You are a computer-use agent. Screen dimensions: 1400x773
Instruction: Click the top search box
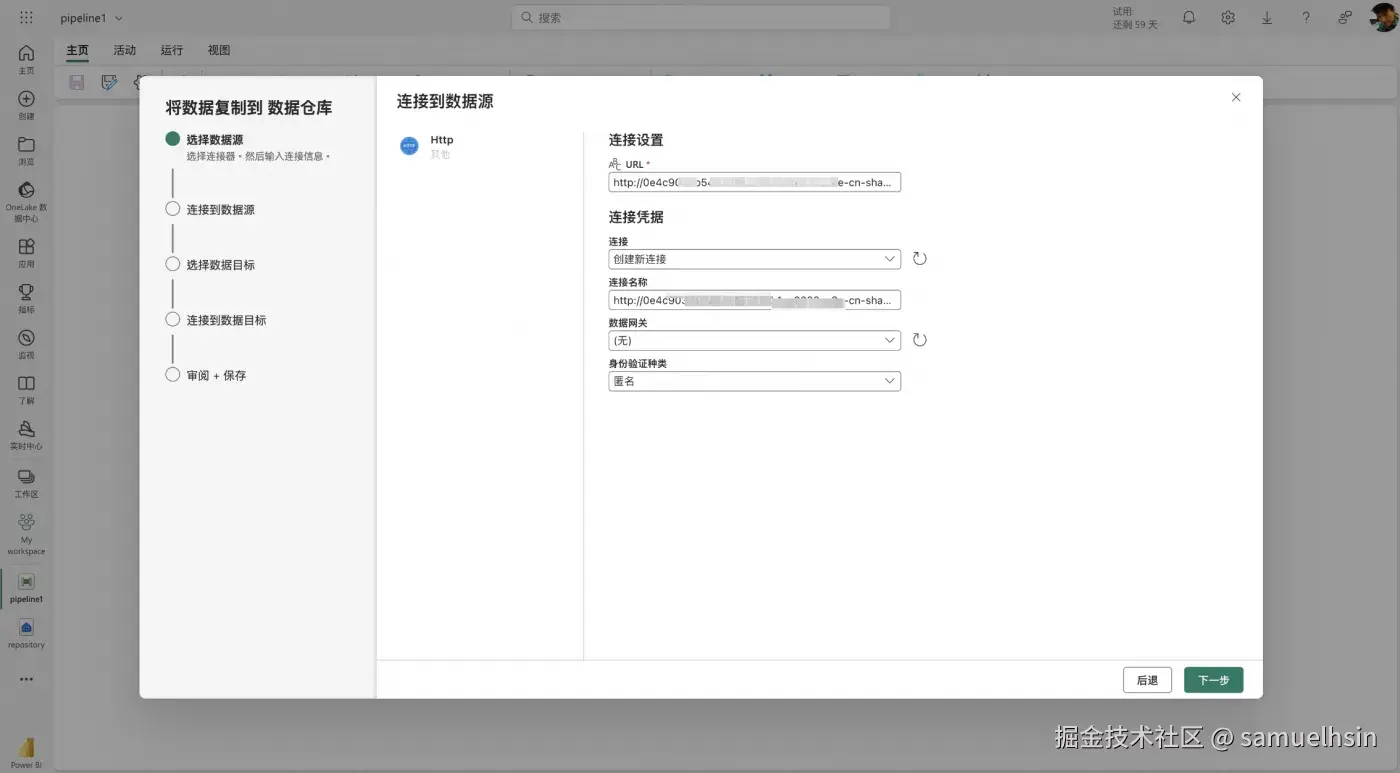(x=700, y=17)
